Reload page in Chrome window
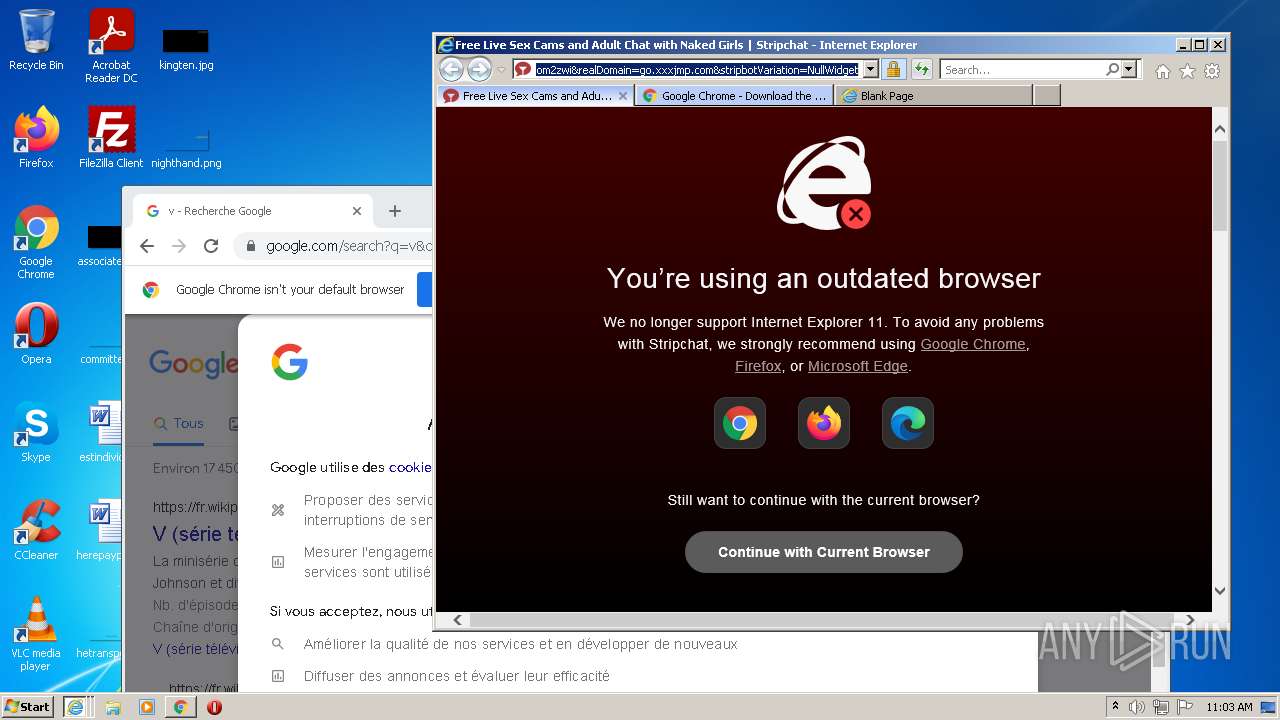 point(211,246)
